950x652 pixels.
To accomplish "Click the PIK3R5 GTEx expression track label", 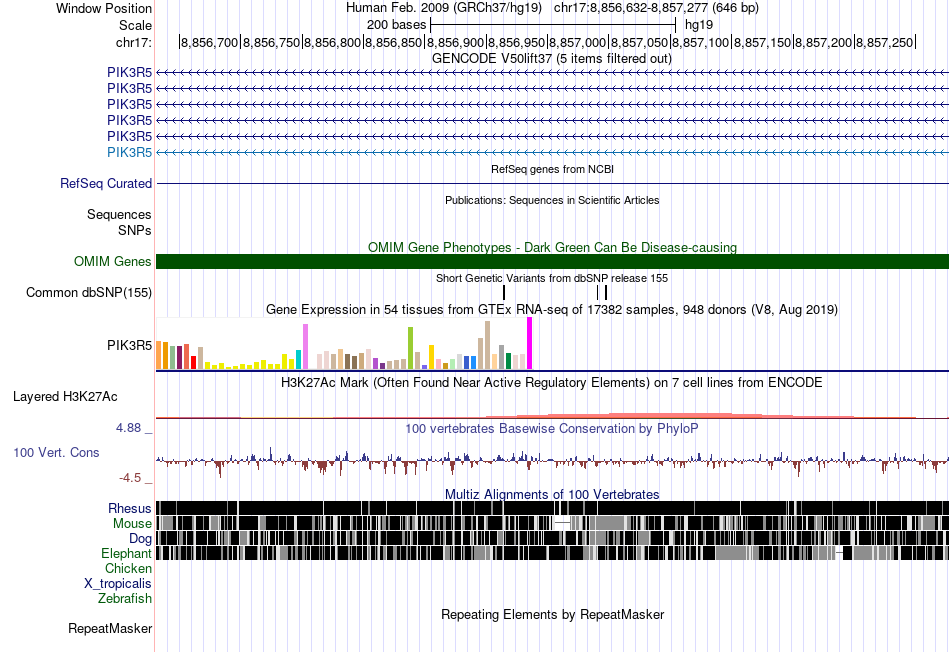I will point(129,345).
